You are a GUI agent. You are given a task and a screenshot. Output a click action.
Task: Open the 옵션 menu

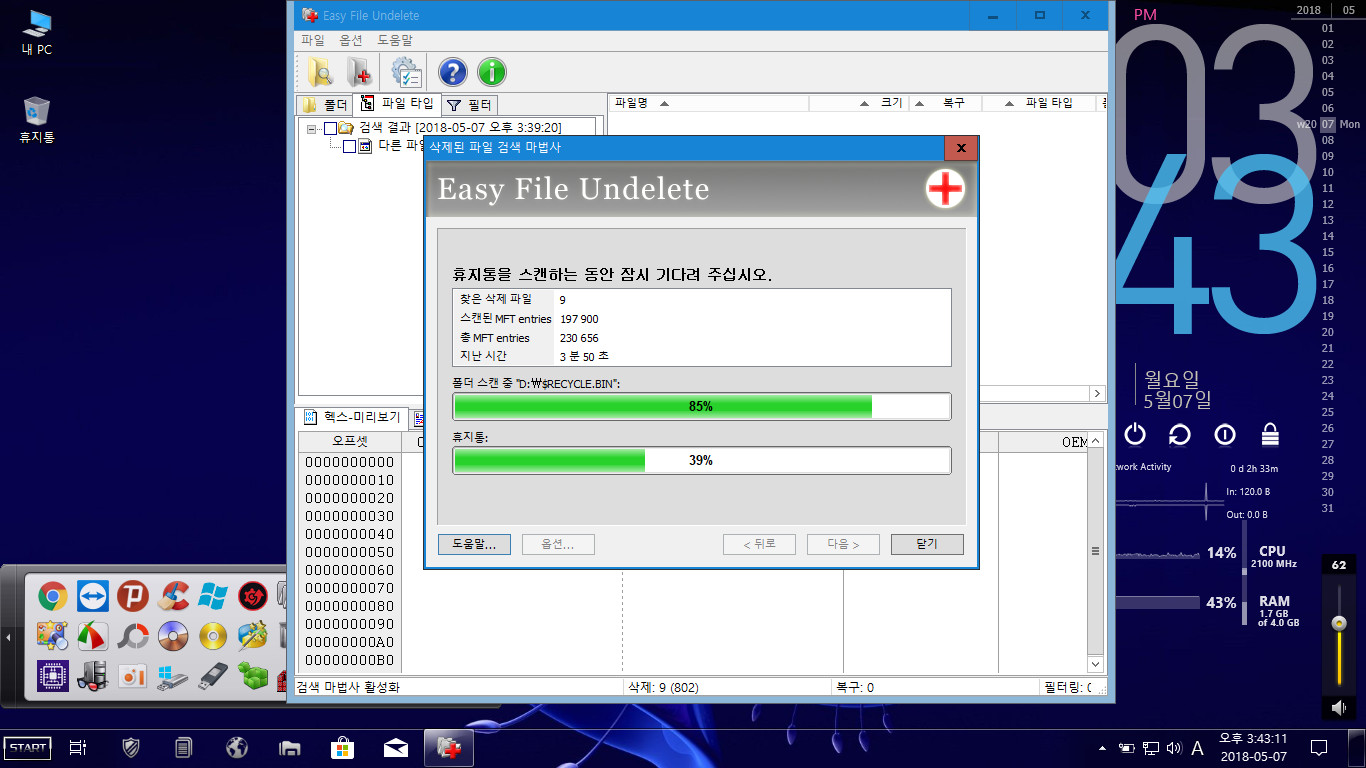[351, 40]
